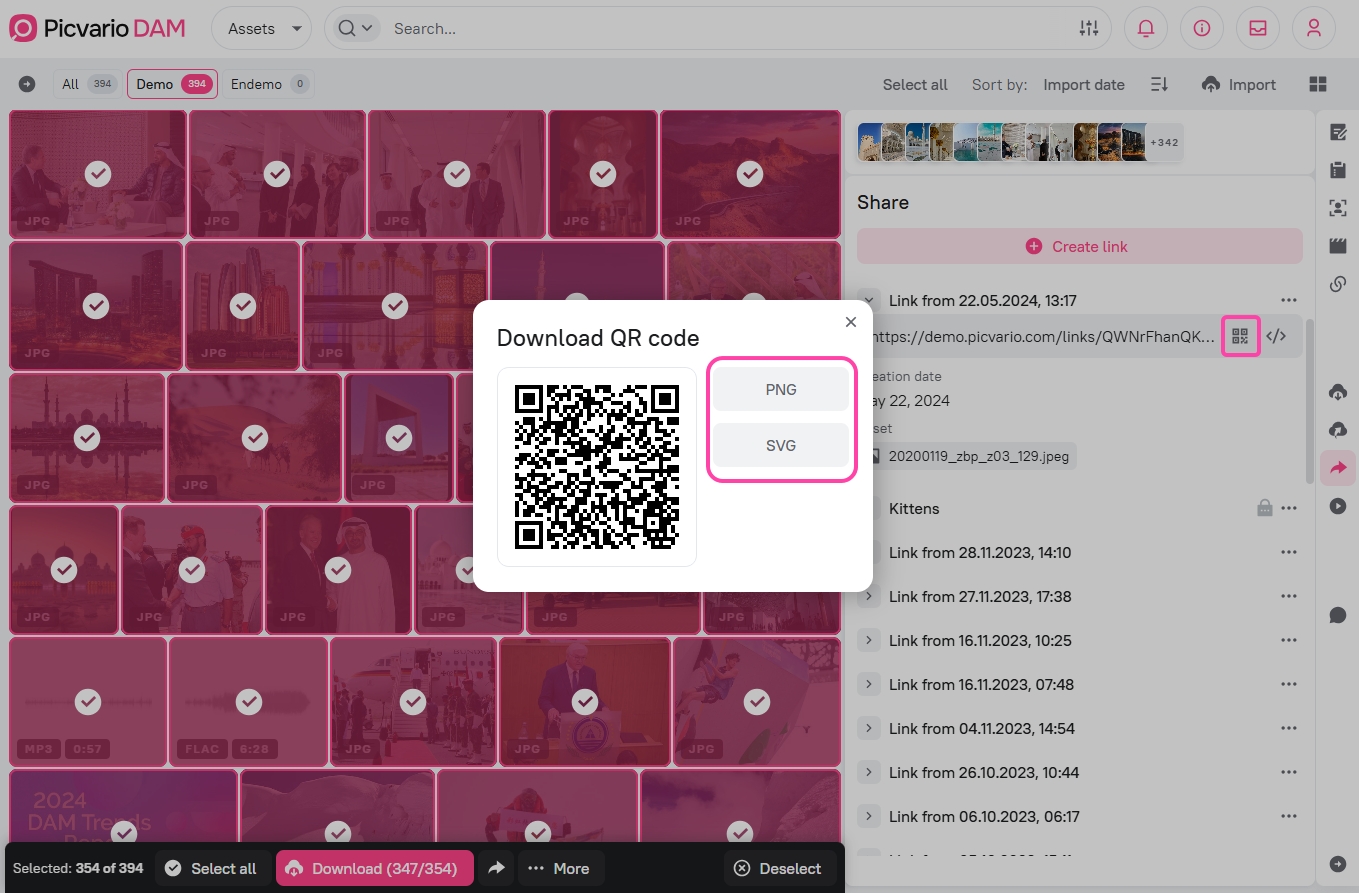Open options menu for Link from 22.05.2024
This screenshot has width=1359, height=893.
[1289, 300]
